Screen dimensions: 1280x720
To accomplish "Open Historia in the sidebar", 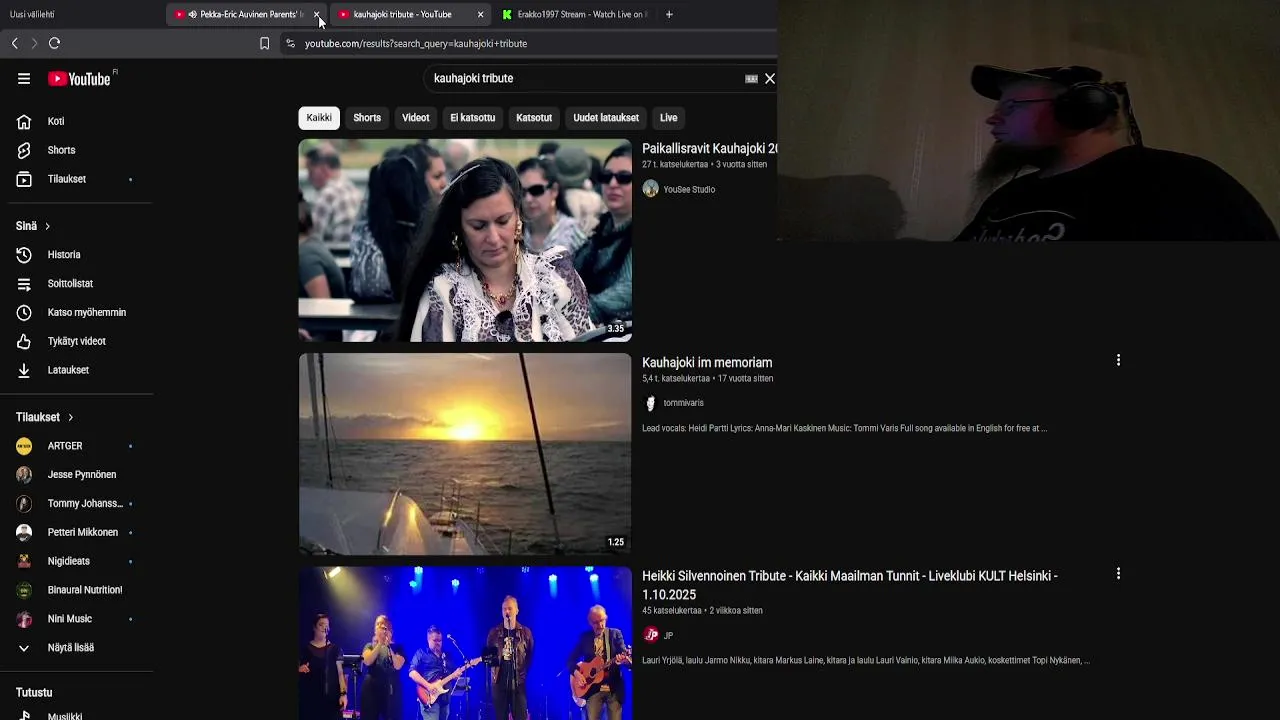I will (77, 255).
